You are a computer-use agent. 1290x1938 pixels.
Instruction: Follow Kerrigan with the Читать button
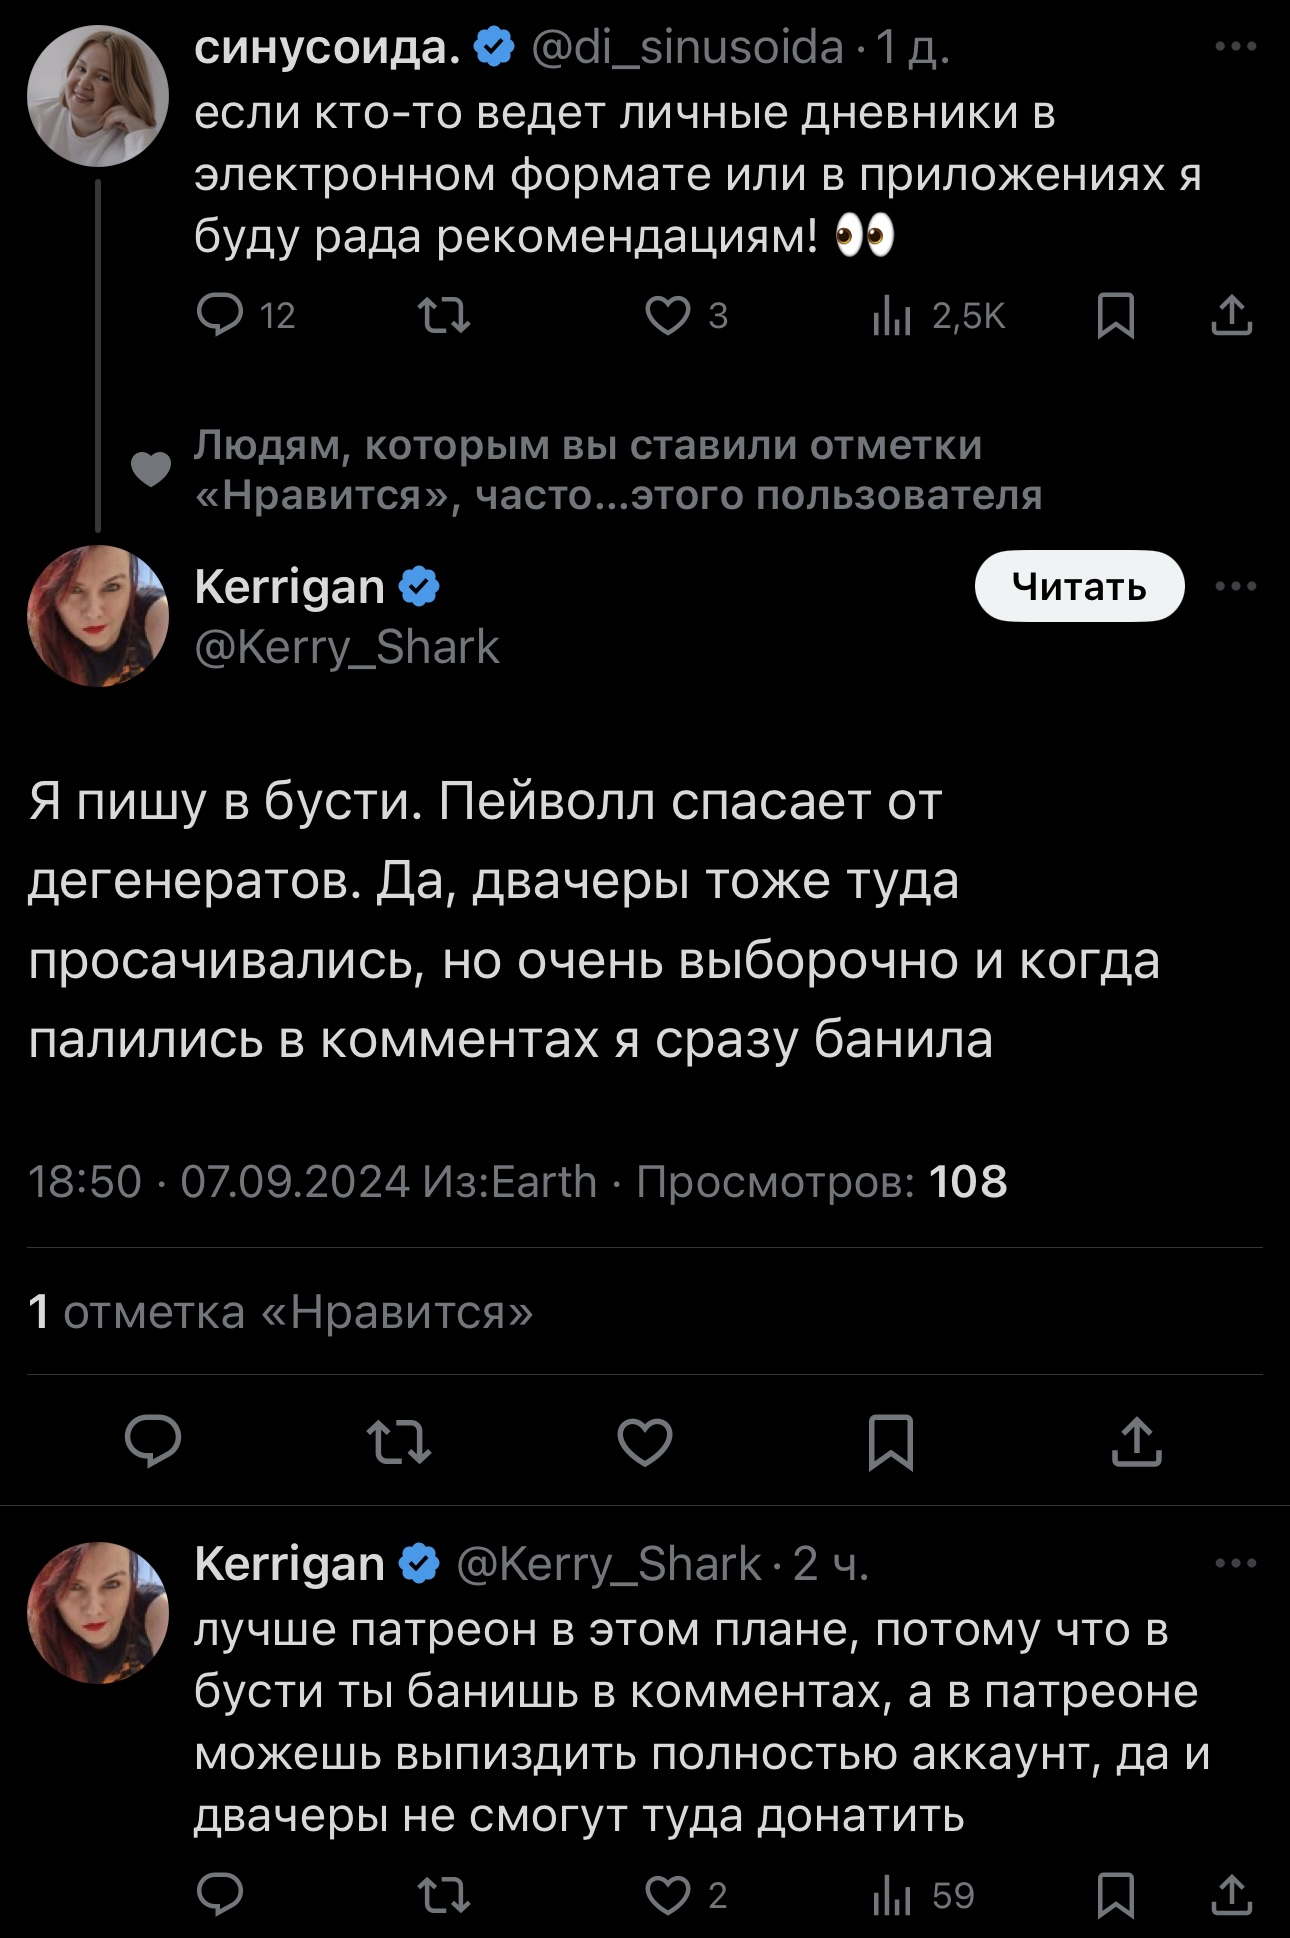pos(1079,586)
